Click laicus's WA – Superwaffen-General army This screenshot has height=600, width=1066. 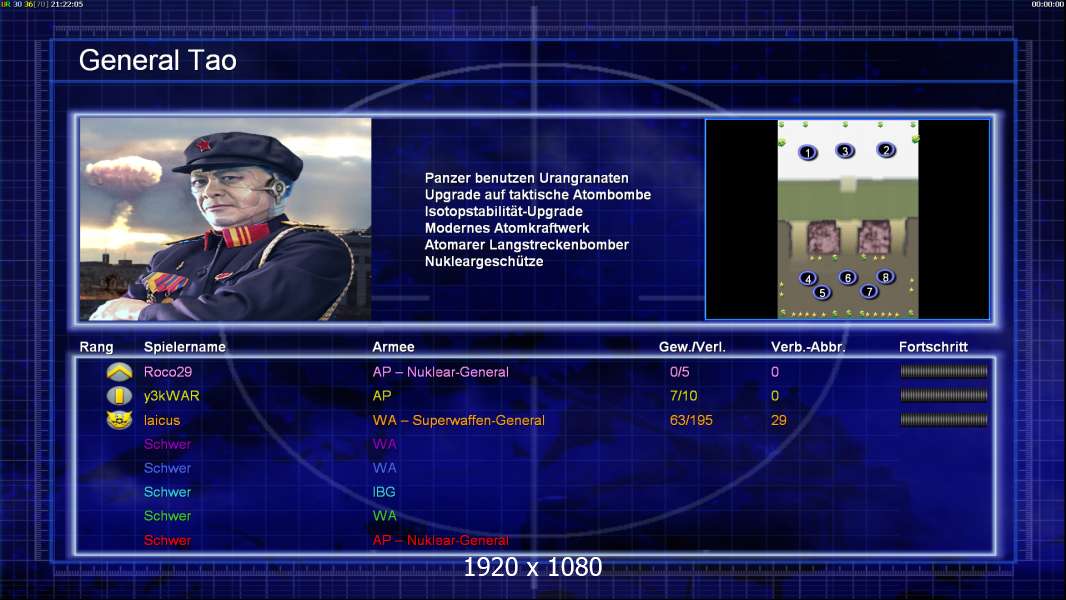coord(458,420)
